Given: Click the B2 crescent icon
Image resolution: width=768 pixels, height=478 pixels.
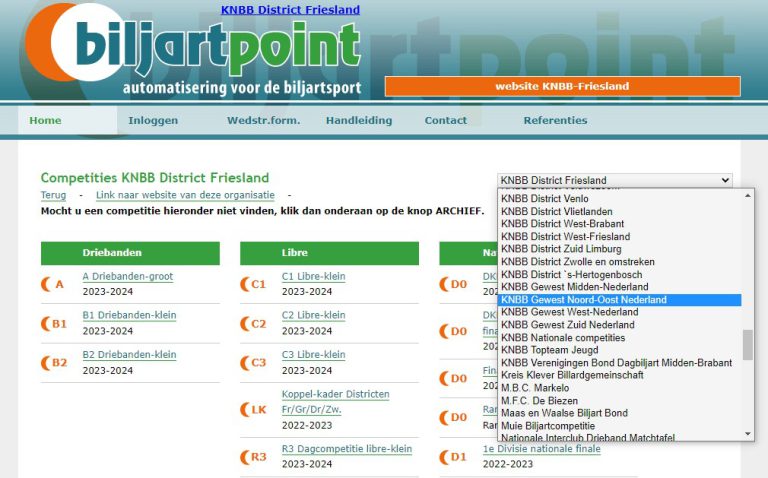Looking at the screenshot, I should coord(53,363).
